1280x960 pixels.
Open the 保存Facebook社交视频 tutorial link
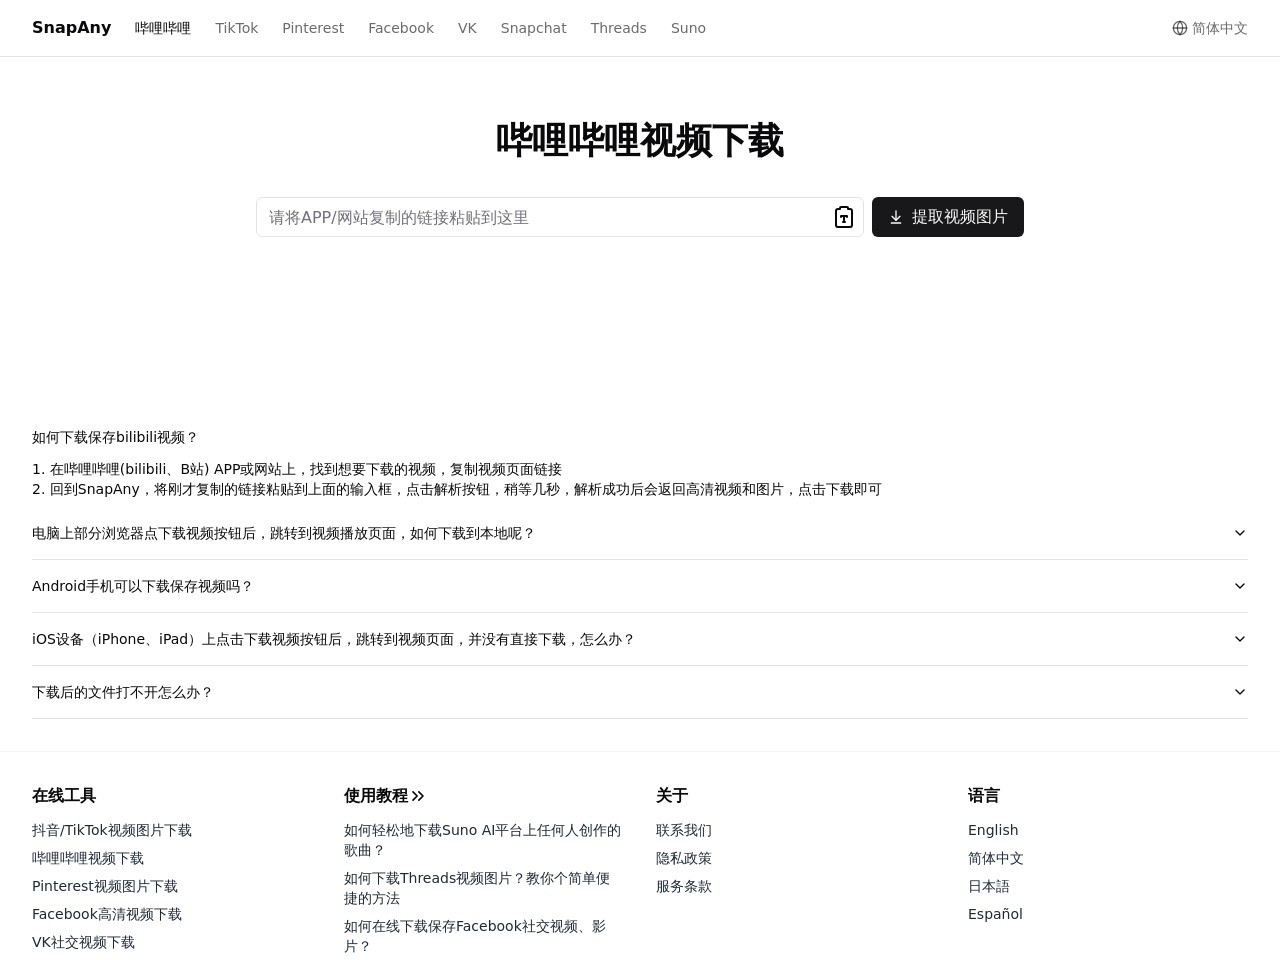[x=475, y=936]
